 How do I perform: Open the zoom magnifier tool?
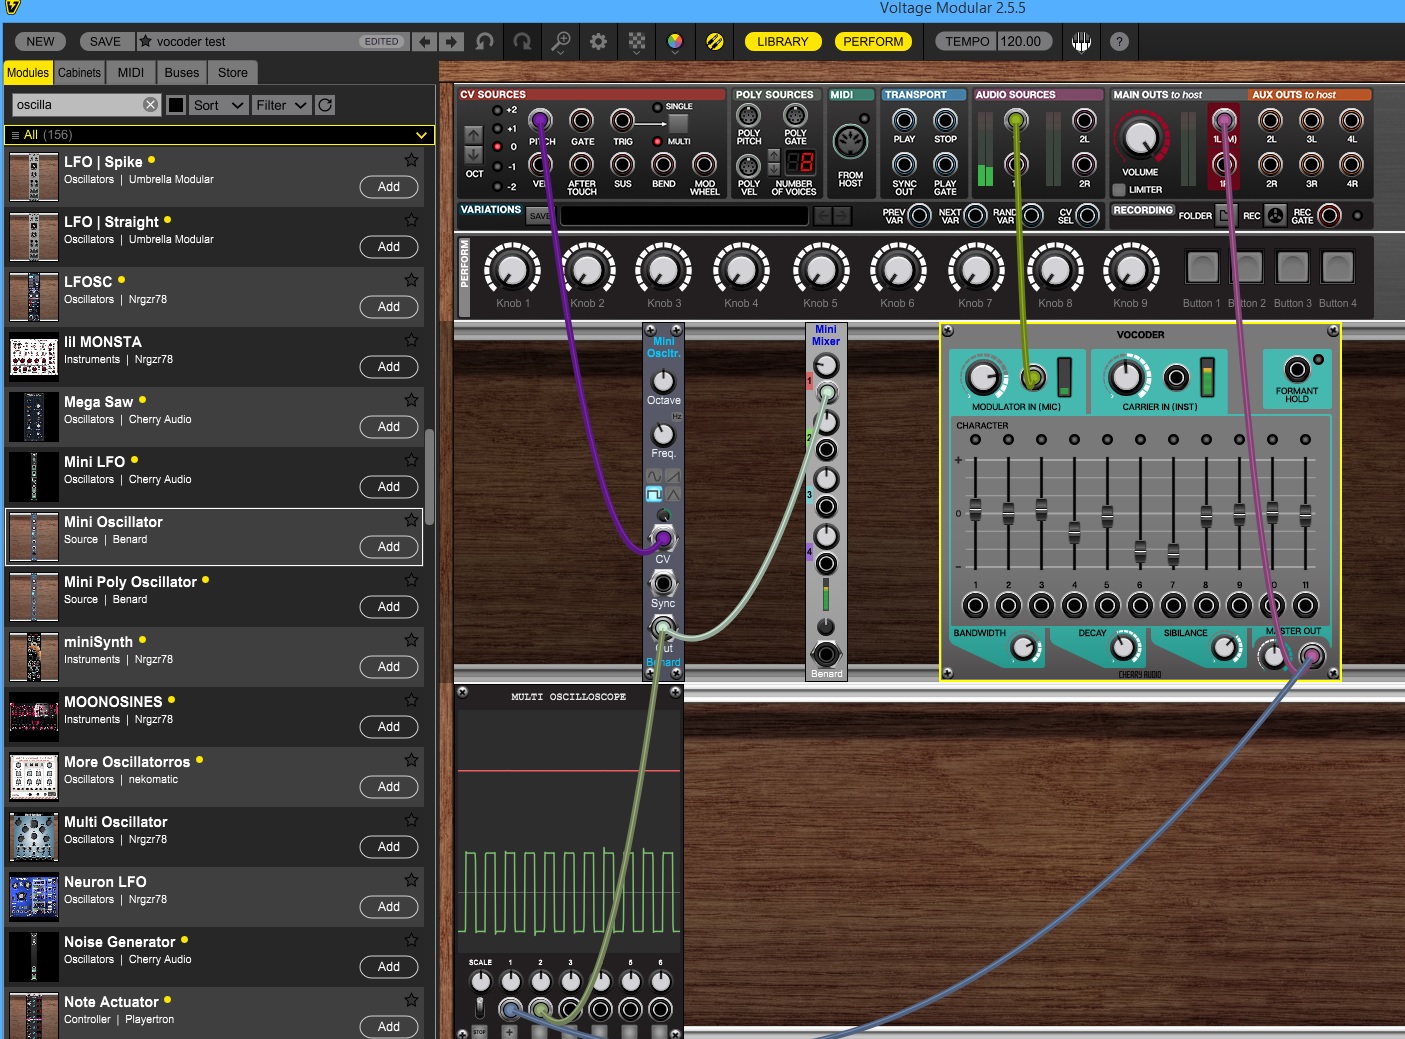560,41
